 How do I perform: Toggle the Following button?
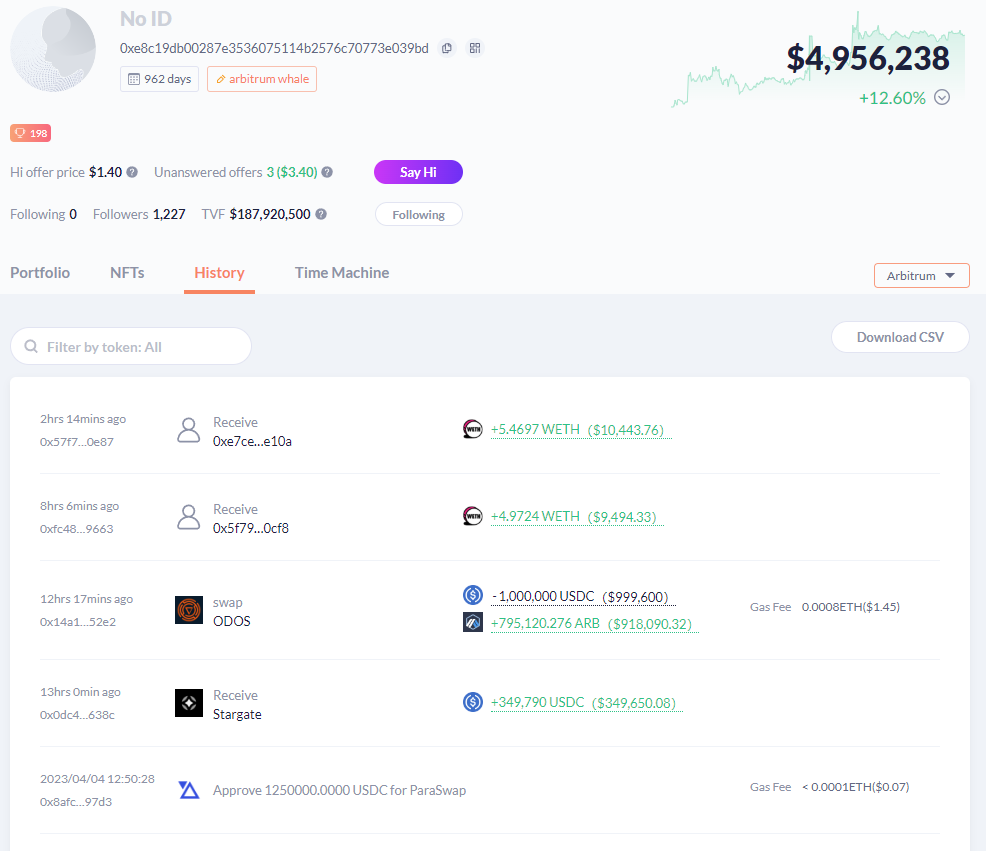(x=419, y=214)
